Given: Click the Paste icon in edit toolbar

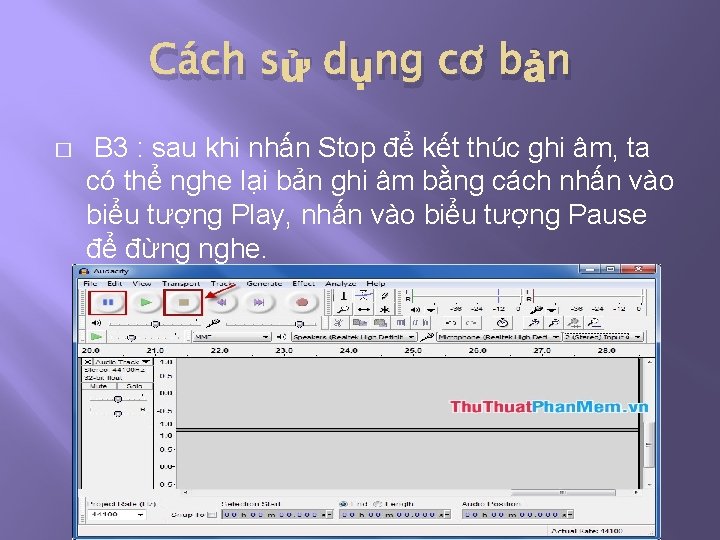Looking at the screenshot, I should 380,323.
